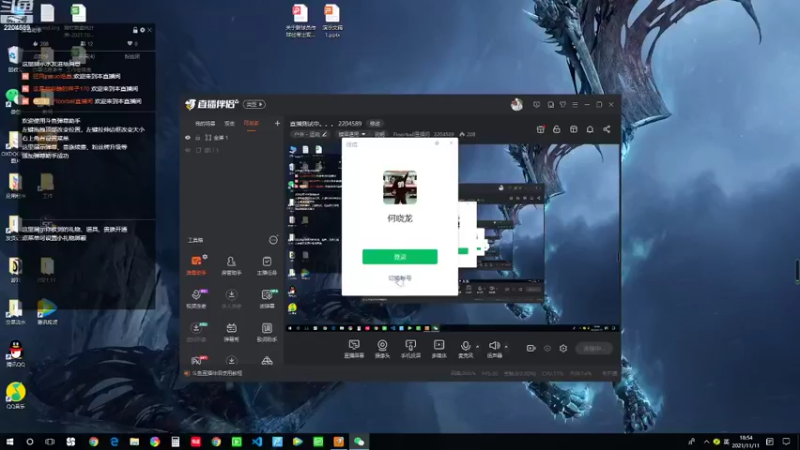
Task: Add a new scene with the plus icon
Action: click(x=277, y=123)
